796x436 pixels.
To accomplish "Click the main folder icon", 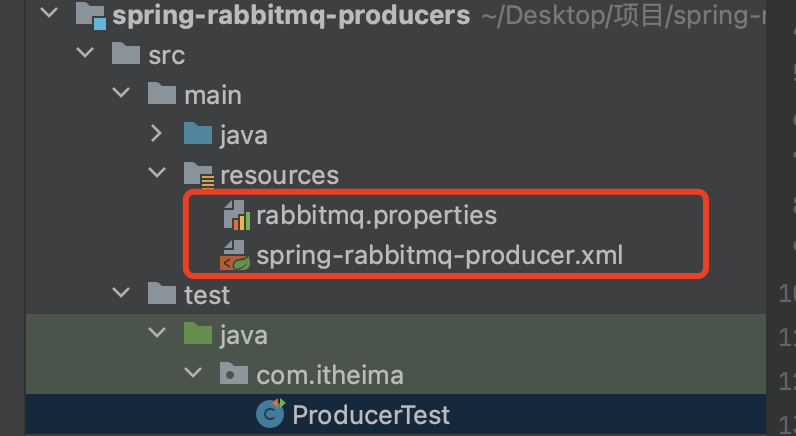I will point(162,95).
